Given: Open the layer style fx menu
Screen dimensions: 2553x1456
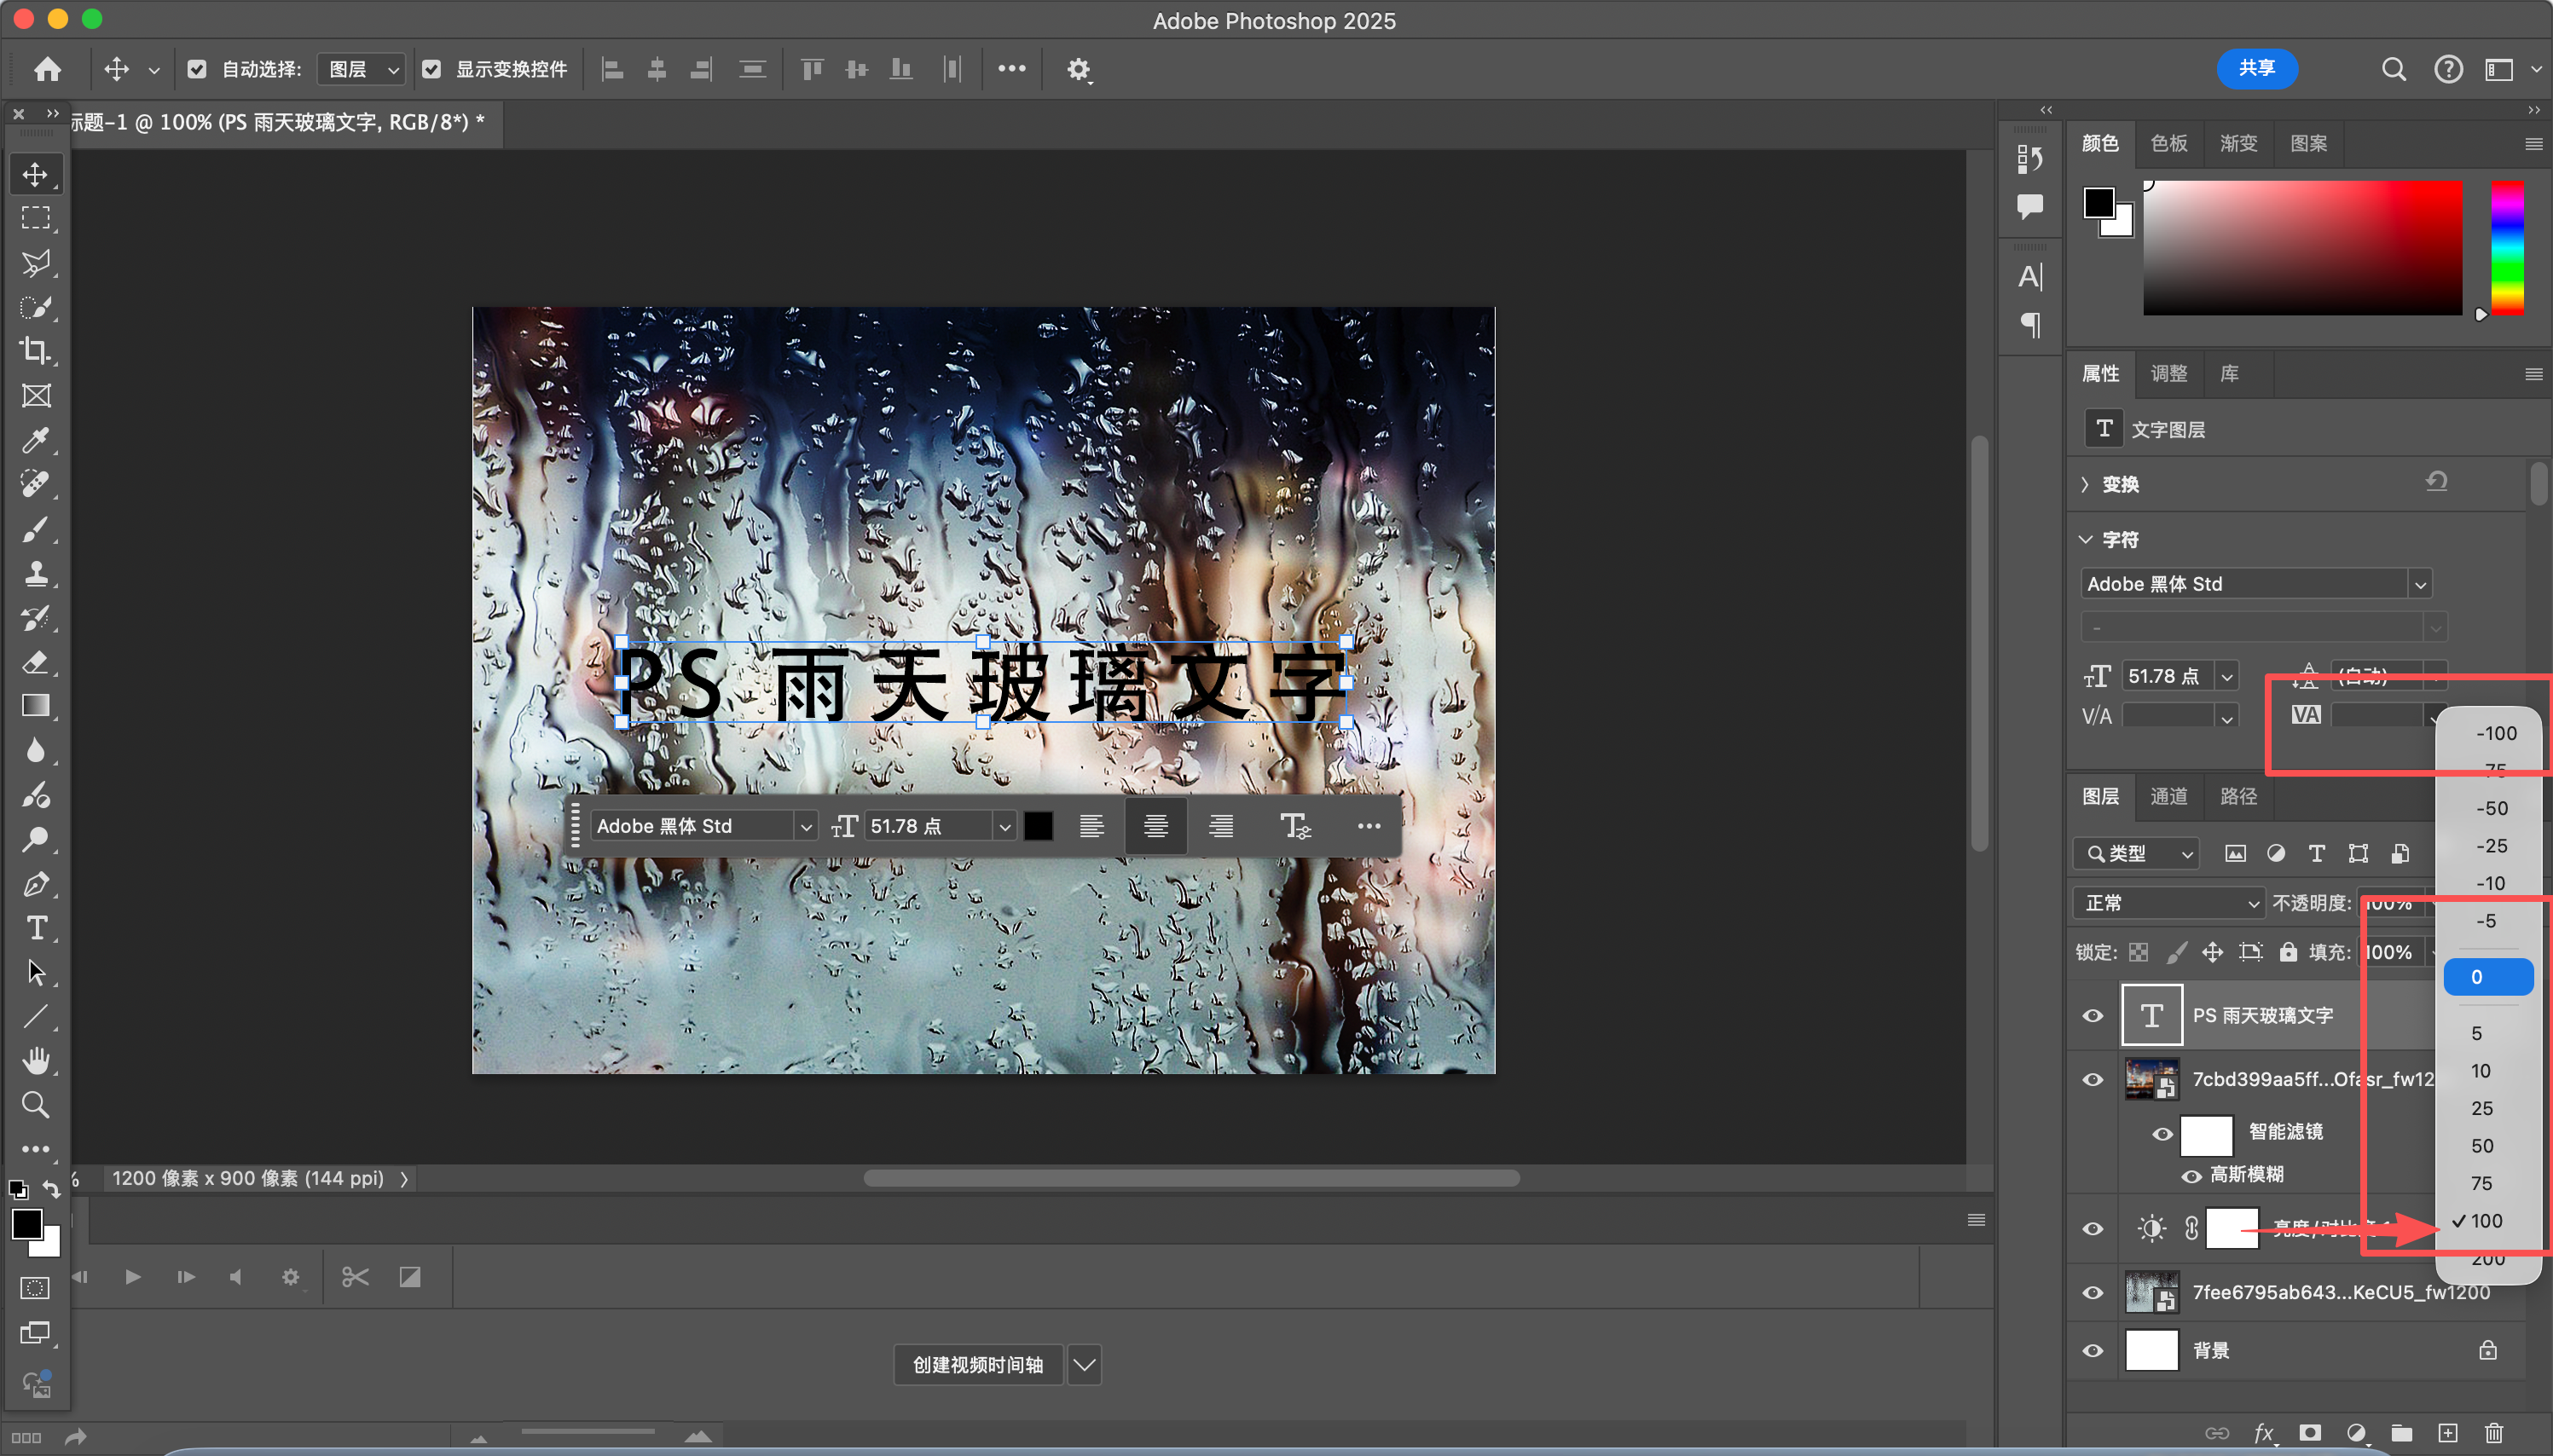Looking at the screenshot, I should tap(2264, 1433).
